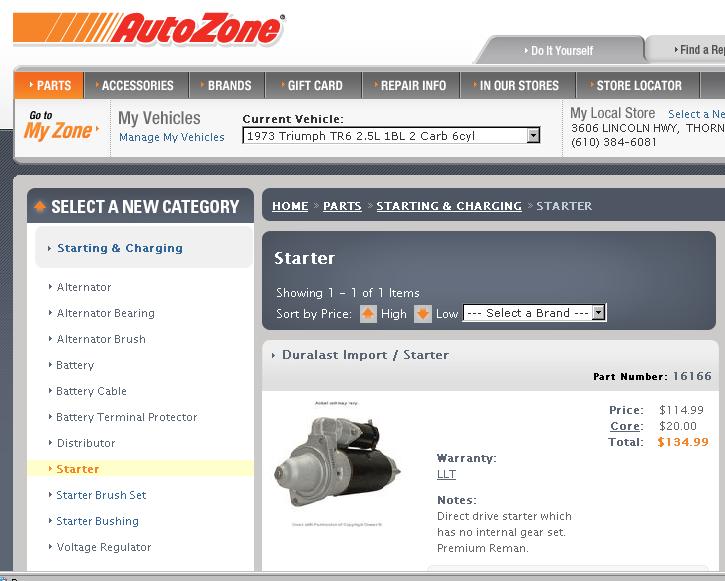Click the starter product image
The width and height of the screenshot is (725, 581).
(338, 463)
